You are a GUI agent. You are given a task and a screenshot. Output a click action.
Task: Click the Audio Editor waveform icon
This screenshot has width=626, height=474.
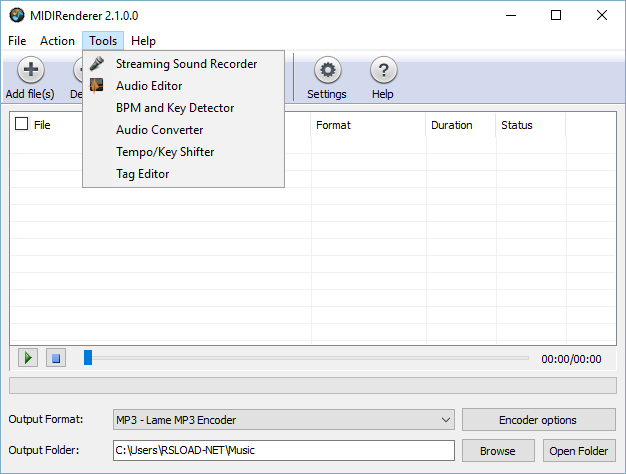[96, 85]
